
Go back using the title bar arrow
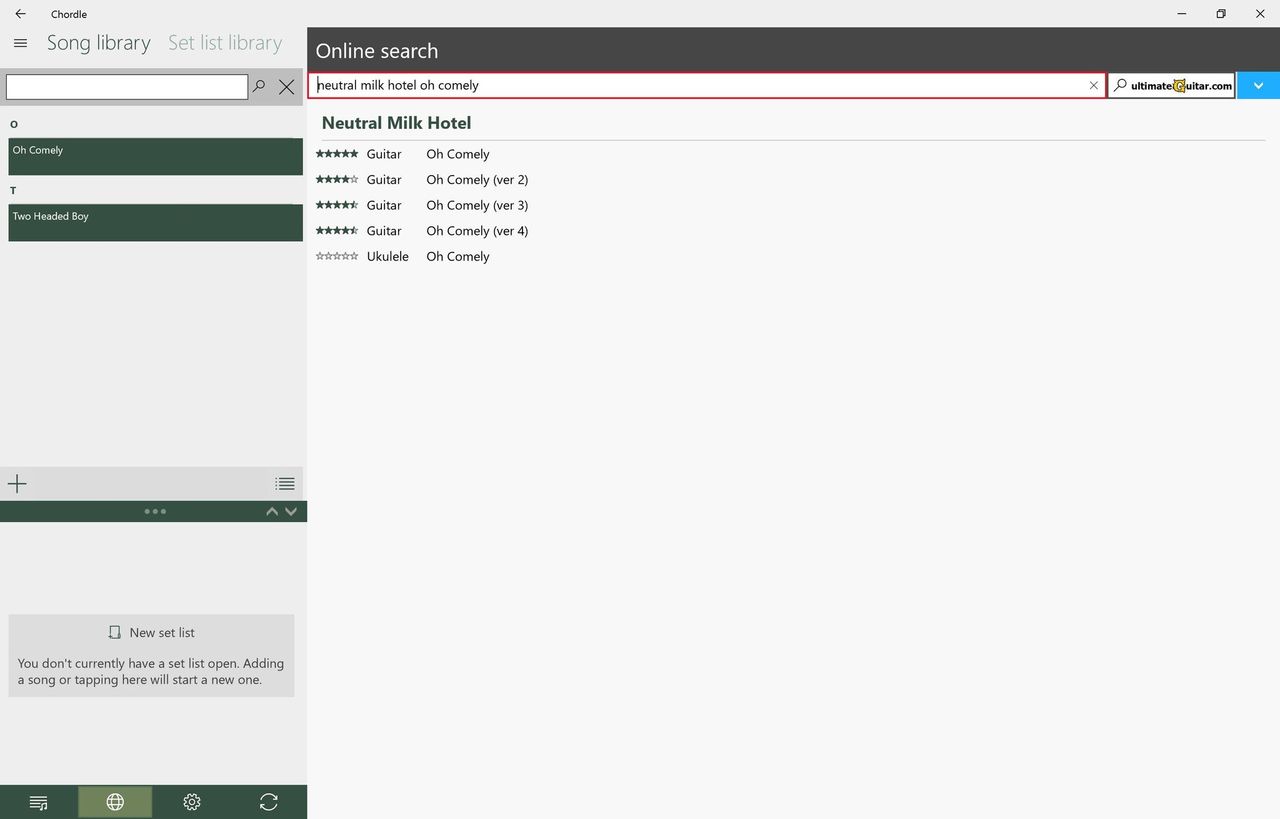(x=20, y=14)
